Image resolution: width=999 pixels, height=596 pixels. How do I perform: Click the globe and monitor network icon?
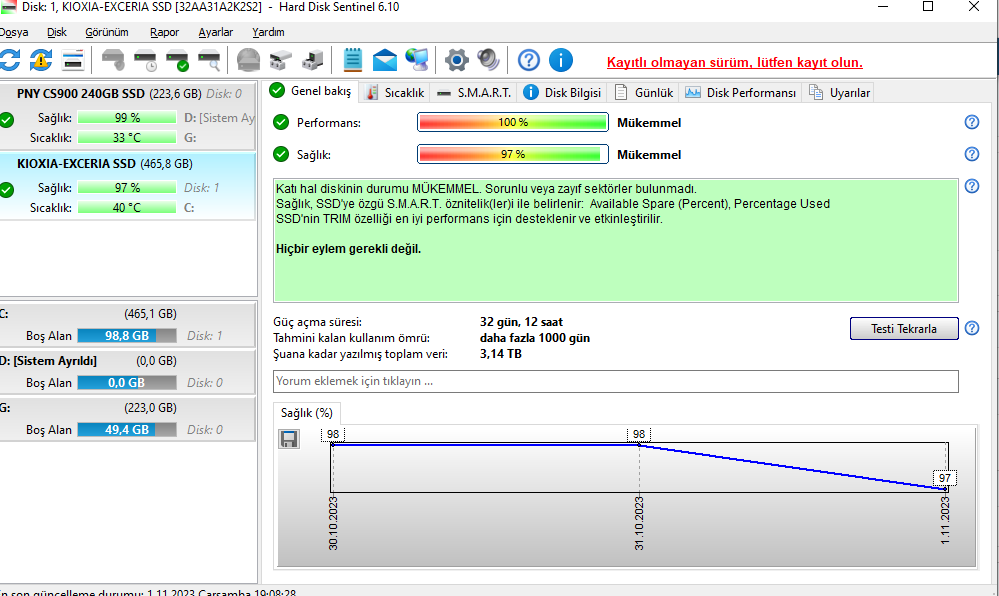[417, 61]
